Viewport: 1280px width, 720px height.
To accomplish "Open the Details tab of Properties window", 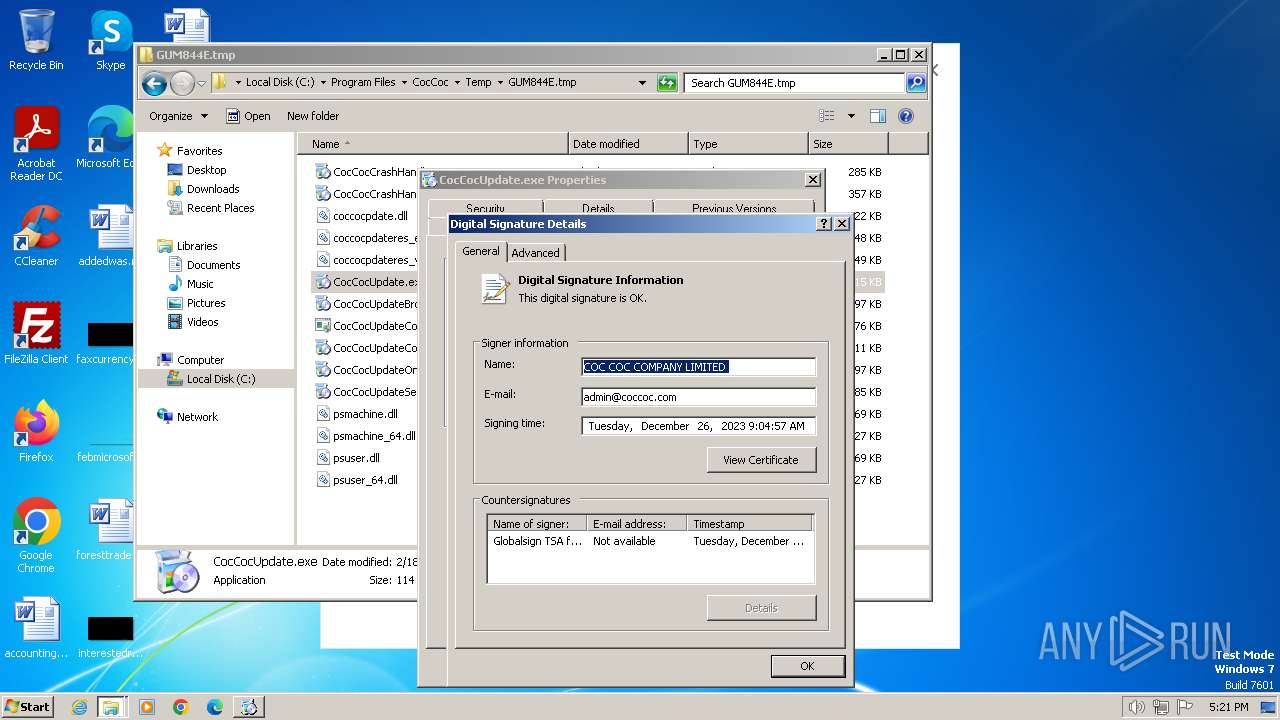I will coord(598,209).
